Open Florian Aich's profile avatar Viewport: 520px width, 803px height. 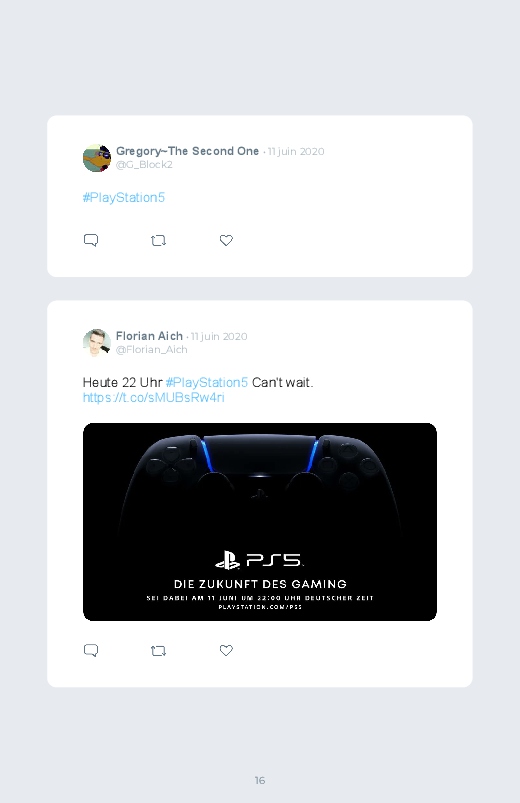click(97, 343)
